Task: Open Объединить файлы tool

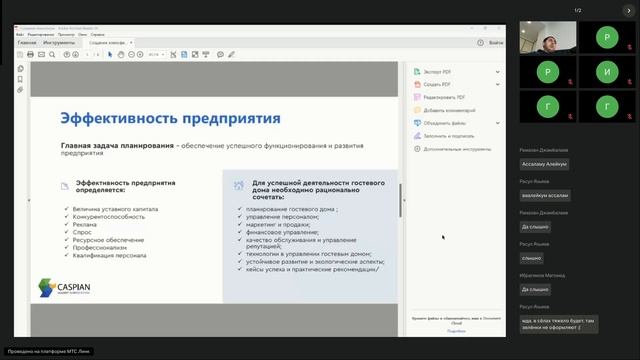Action: pos(444,123)
